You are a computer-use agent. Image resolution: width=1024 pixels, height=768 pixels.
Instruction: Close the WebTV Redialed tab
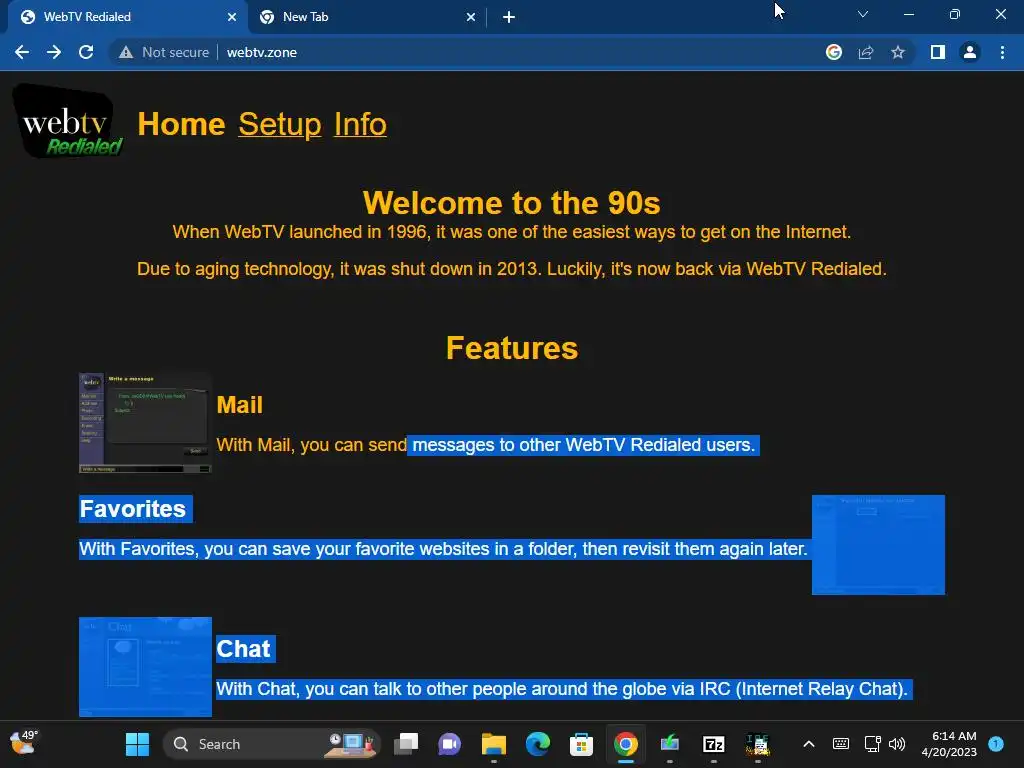[x=232, y=17]
